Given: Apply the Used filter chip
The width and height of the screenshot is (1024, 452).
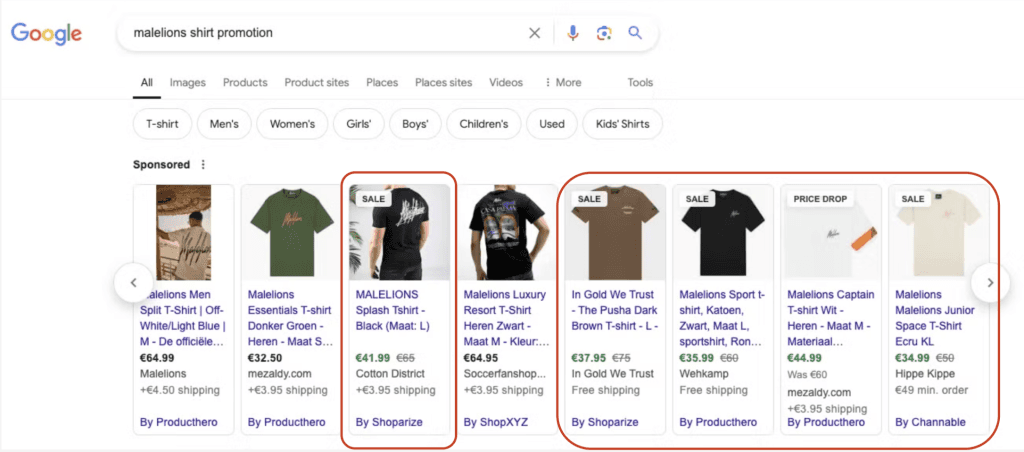Looking at the screenshot, I should pyautogui.click(x=552, y=124).
